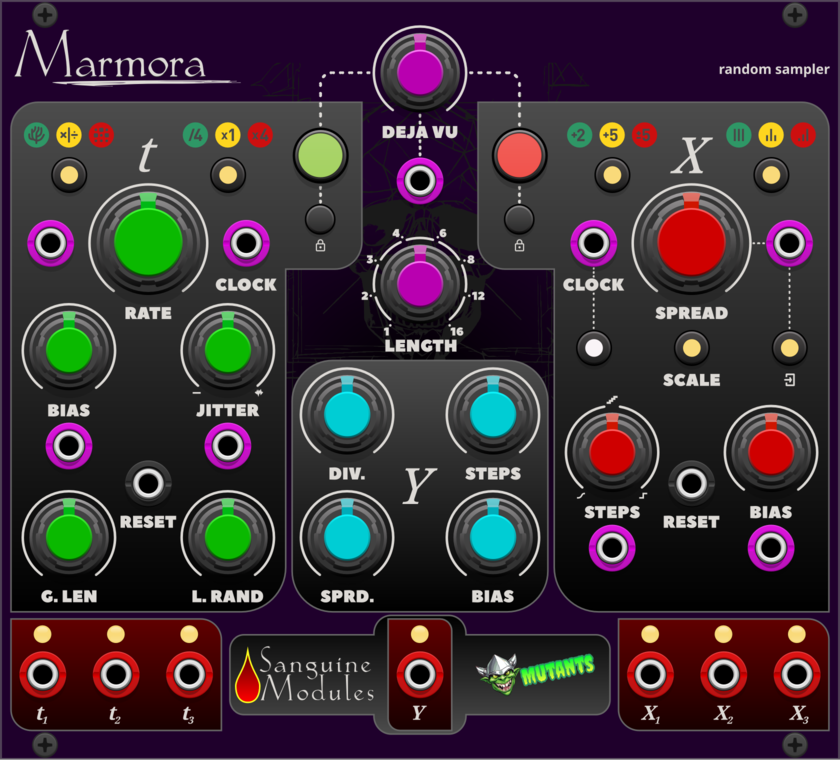840x760 pixels.
Task: Click the green +2 voltage range icon
Action: (579, 135)
